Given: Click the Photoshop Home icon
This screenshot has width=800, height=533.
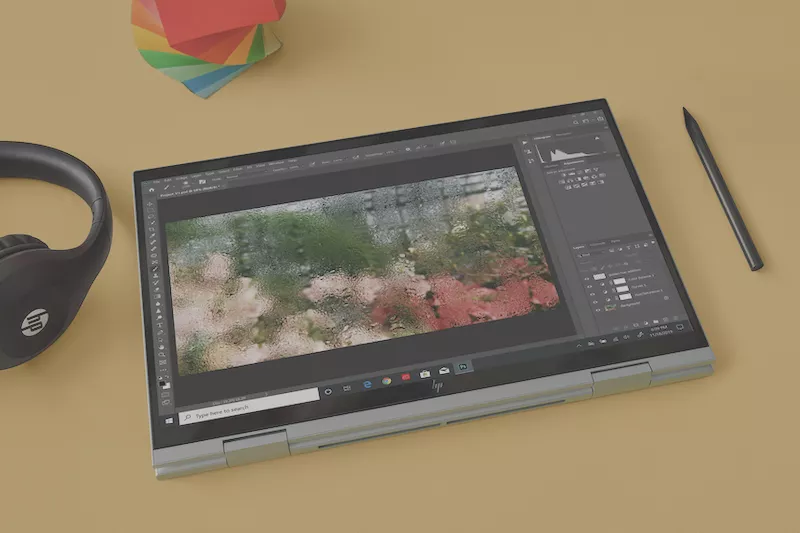Looking at the screenshot, I should 152,190.
